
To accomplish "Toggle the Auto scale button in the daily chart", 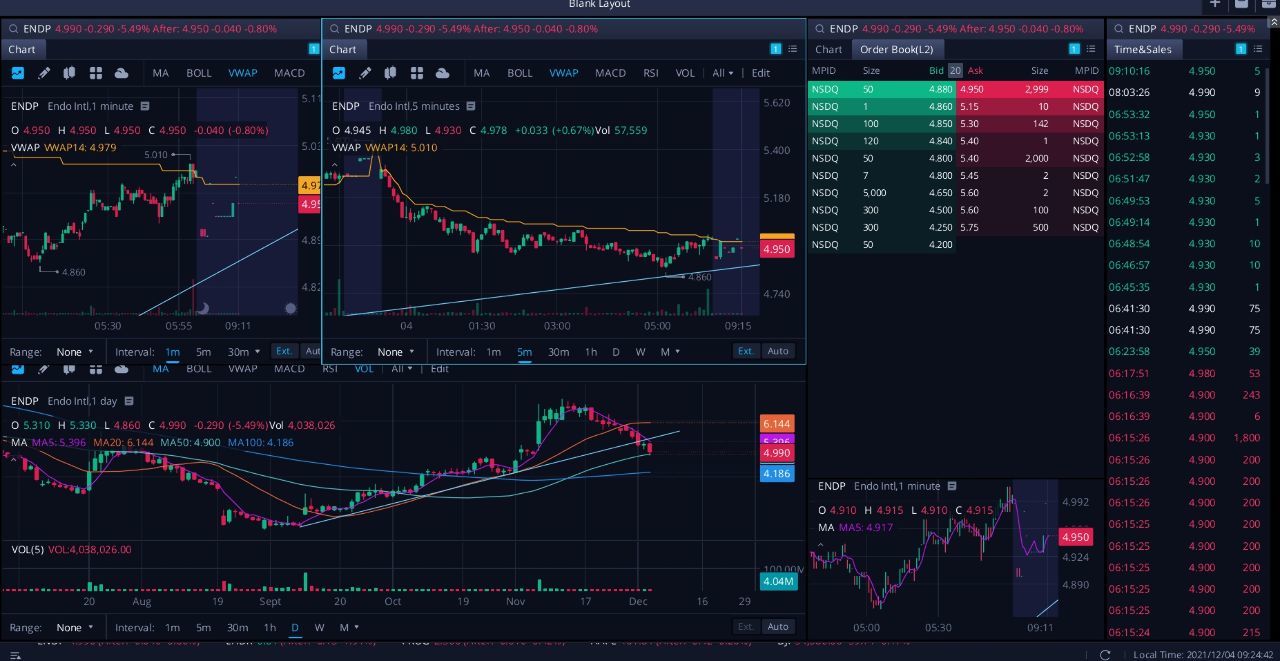I will point(777,627).
